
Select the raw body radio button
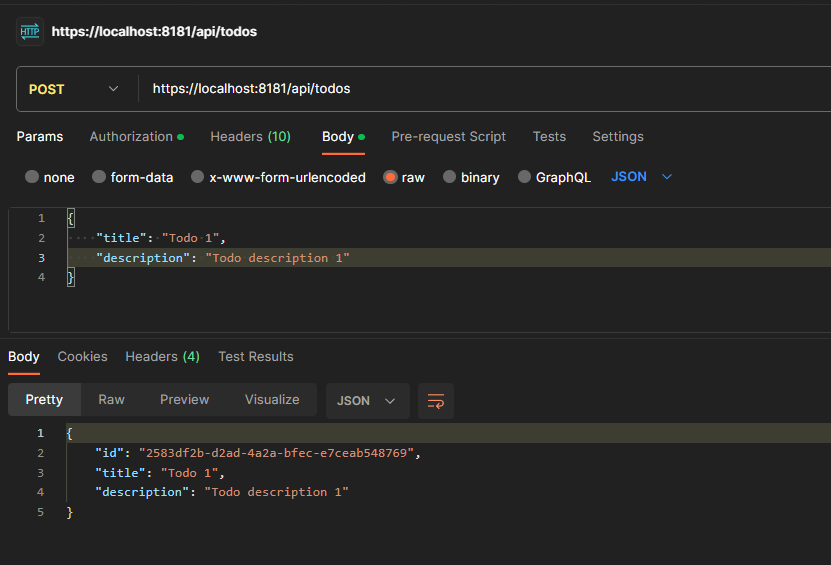[390, 177]
